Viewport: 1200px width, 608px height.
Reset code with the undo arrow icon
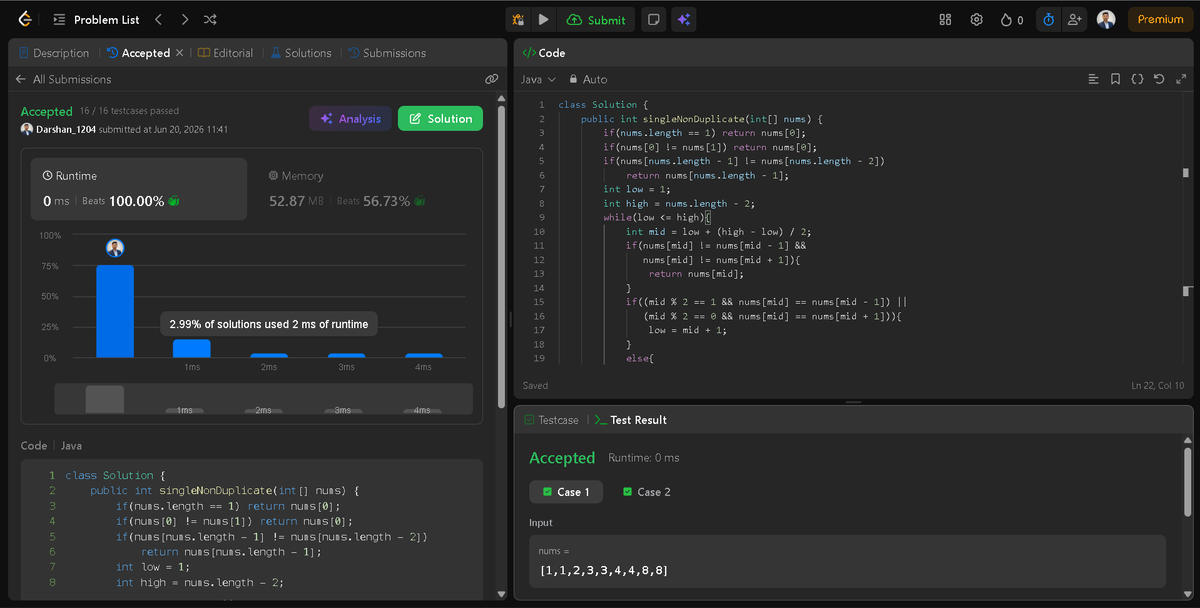tap(1159, 79)
